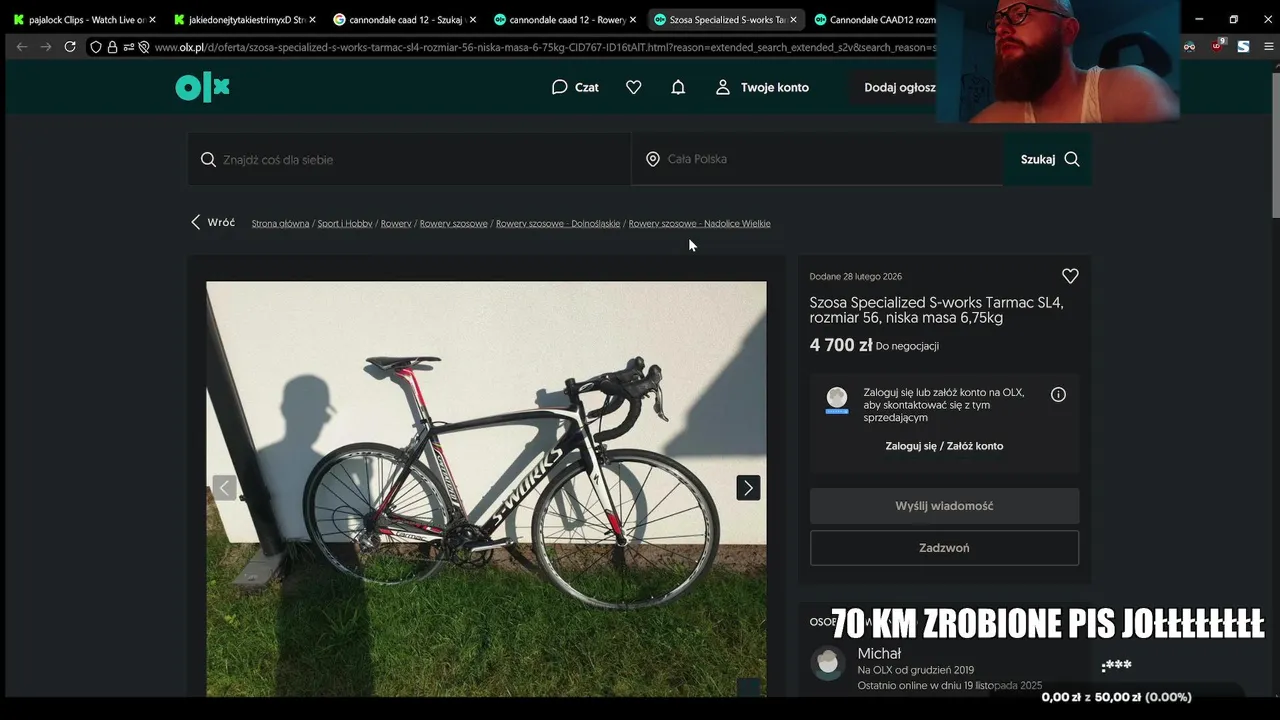Open the Sport i Hobby breadcrumb
The width and height of the screenshot is (1280, 720).
(x=345, y=224)
